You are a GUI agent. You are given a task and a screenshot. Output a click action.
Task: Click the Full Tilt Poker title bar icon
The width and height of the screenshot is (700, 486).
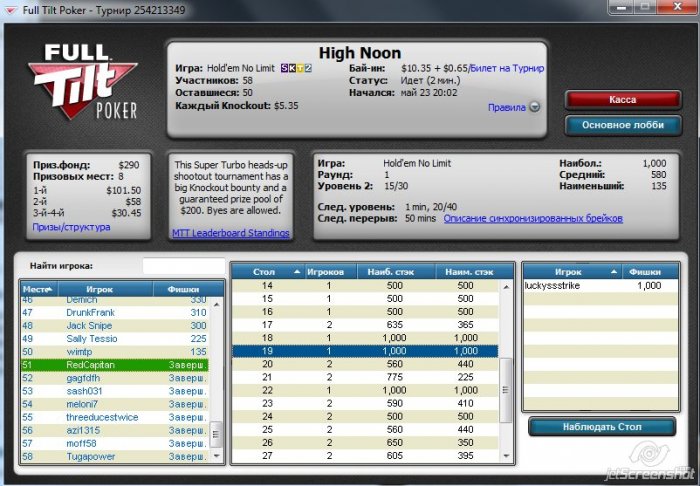pos(11,10)
